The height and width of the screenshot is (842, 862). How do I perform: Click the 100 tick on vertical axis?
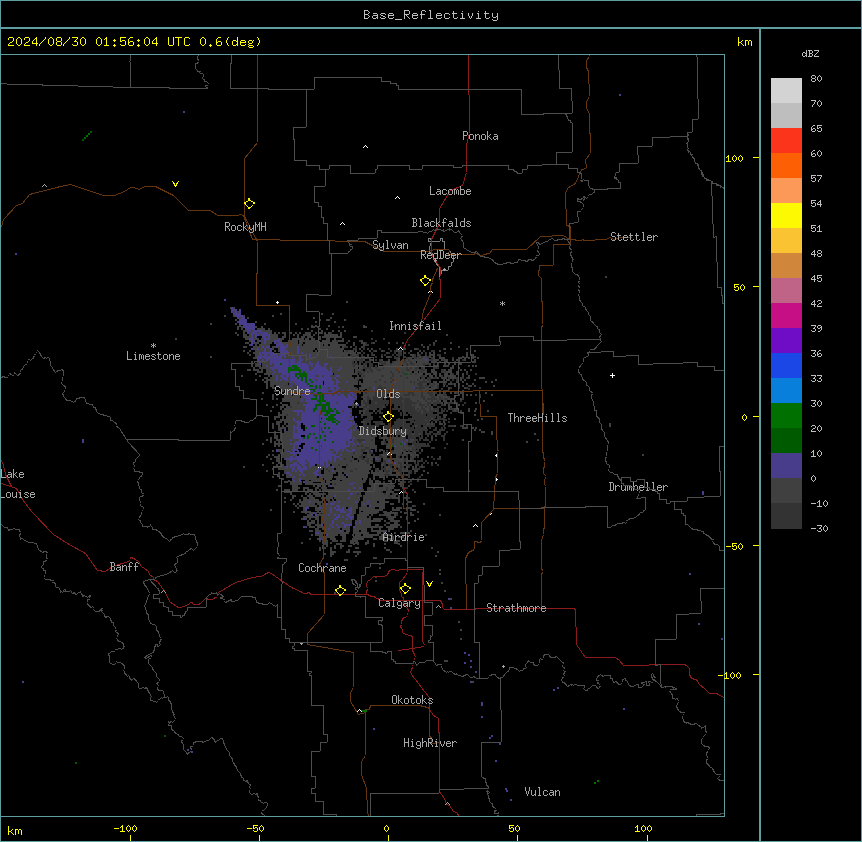pos(734,158)
